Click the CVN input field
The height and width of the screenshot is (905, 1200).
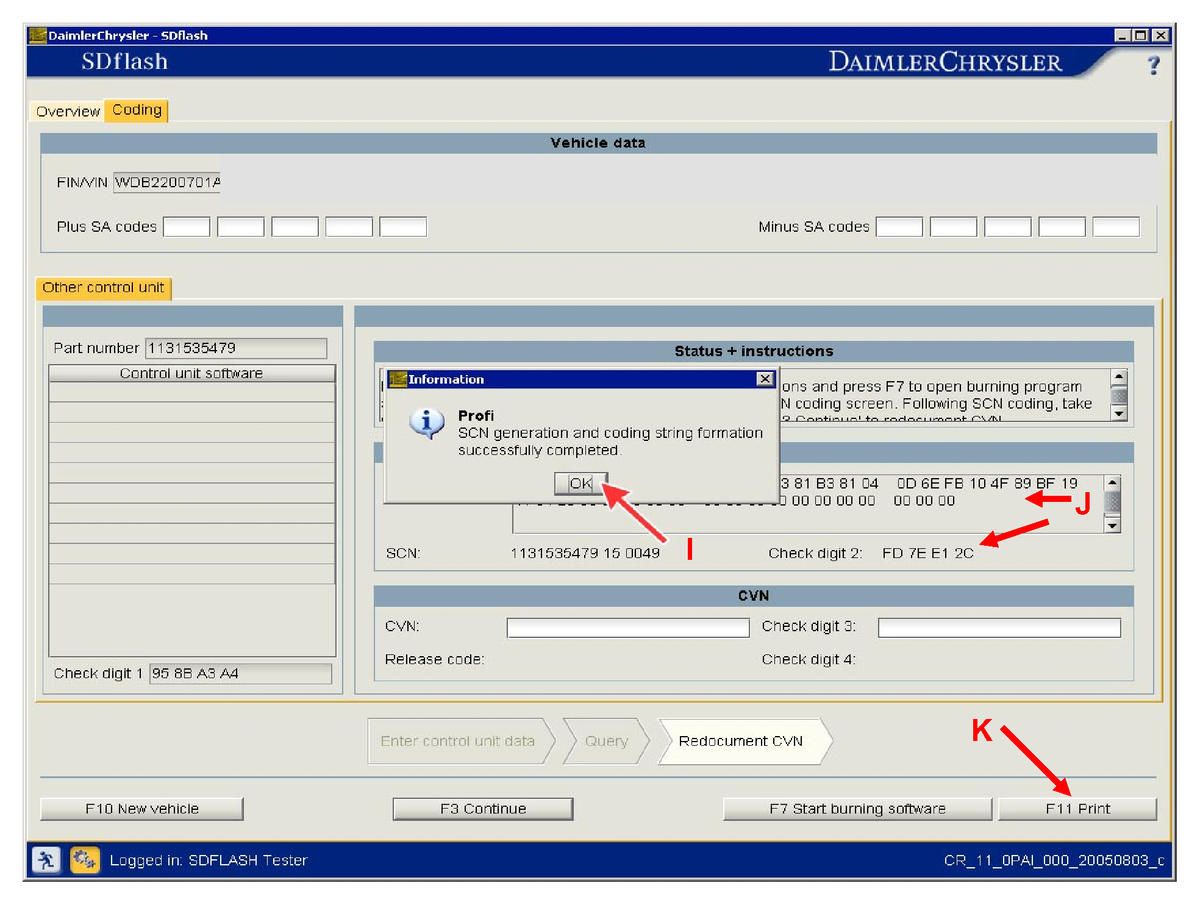point(627,627)
